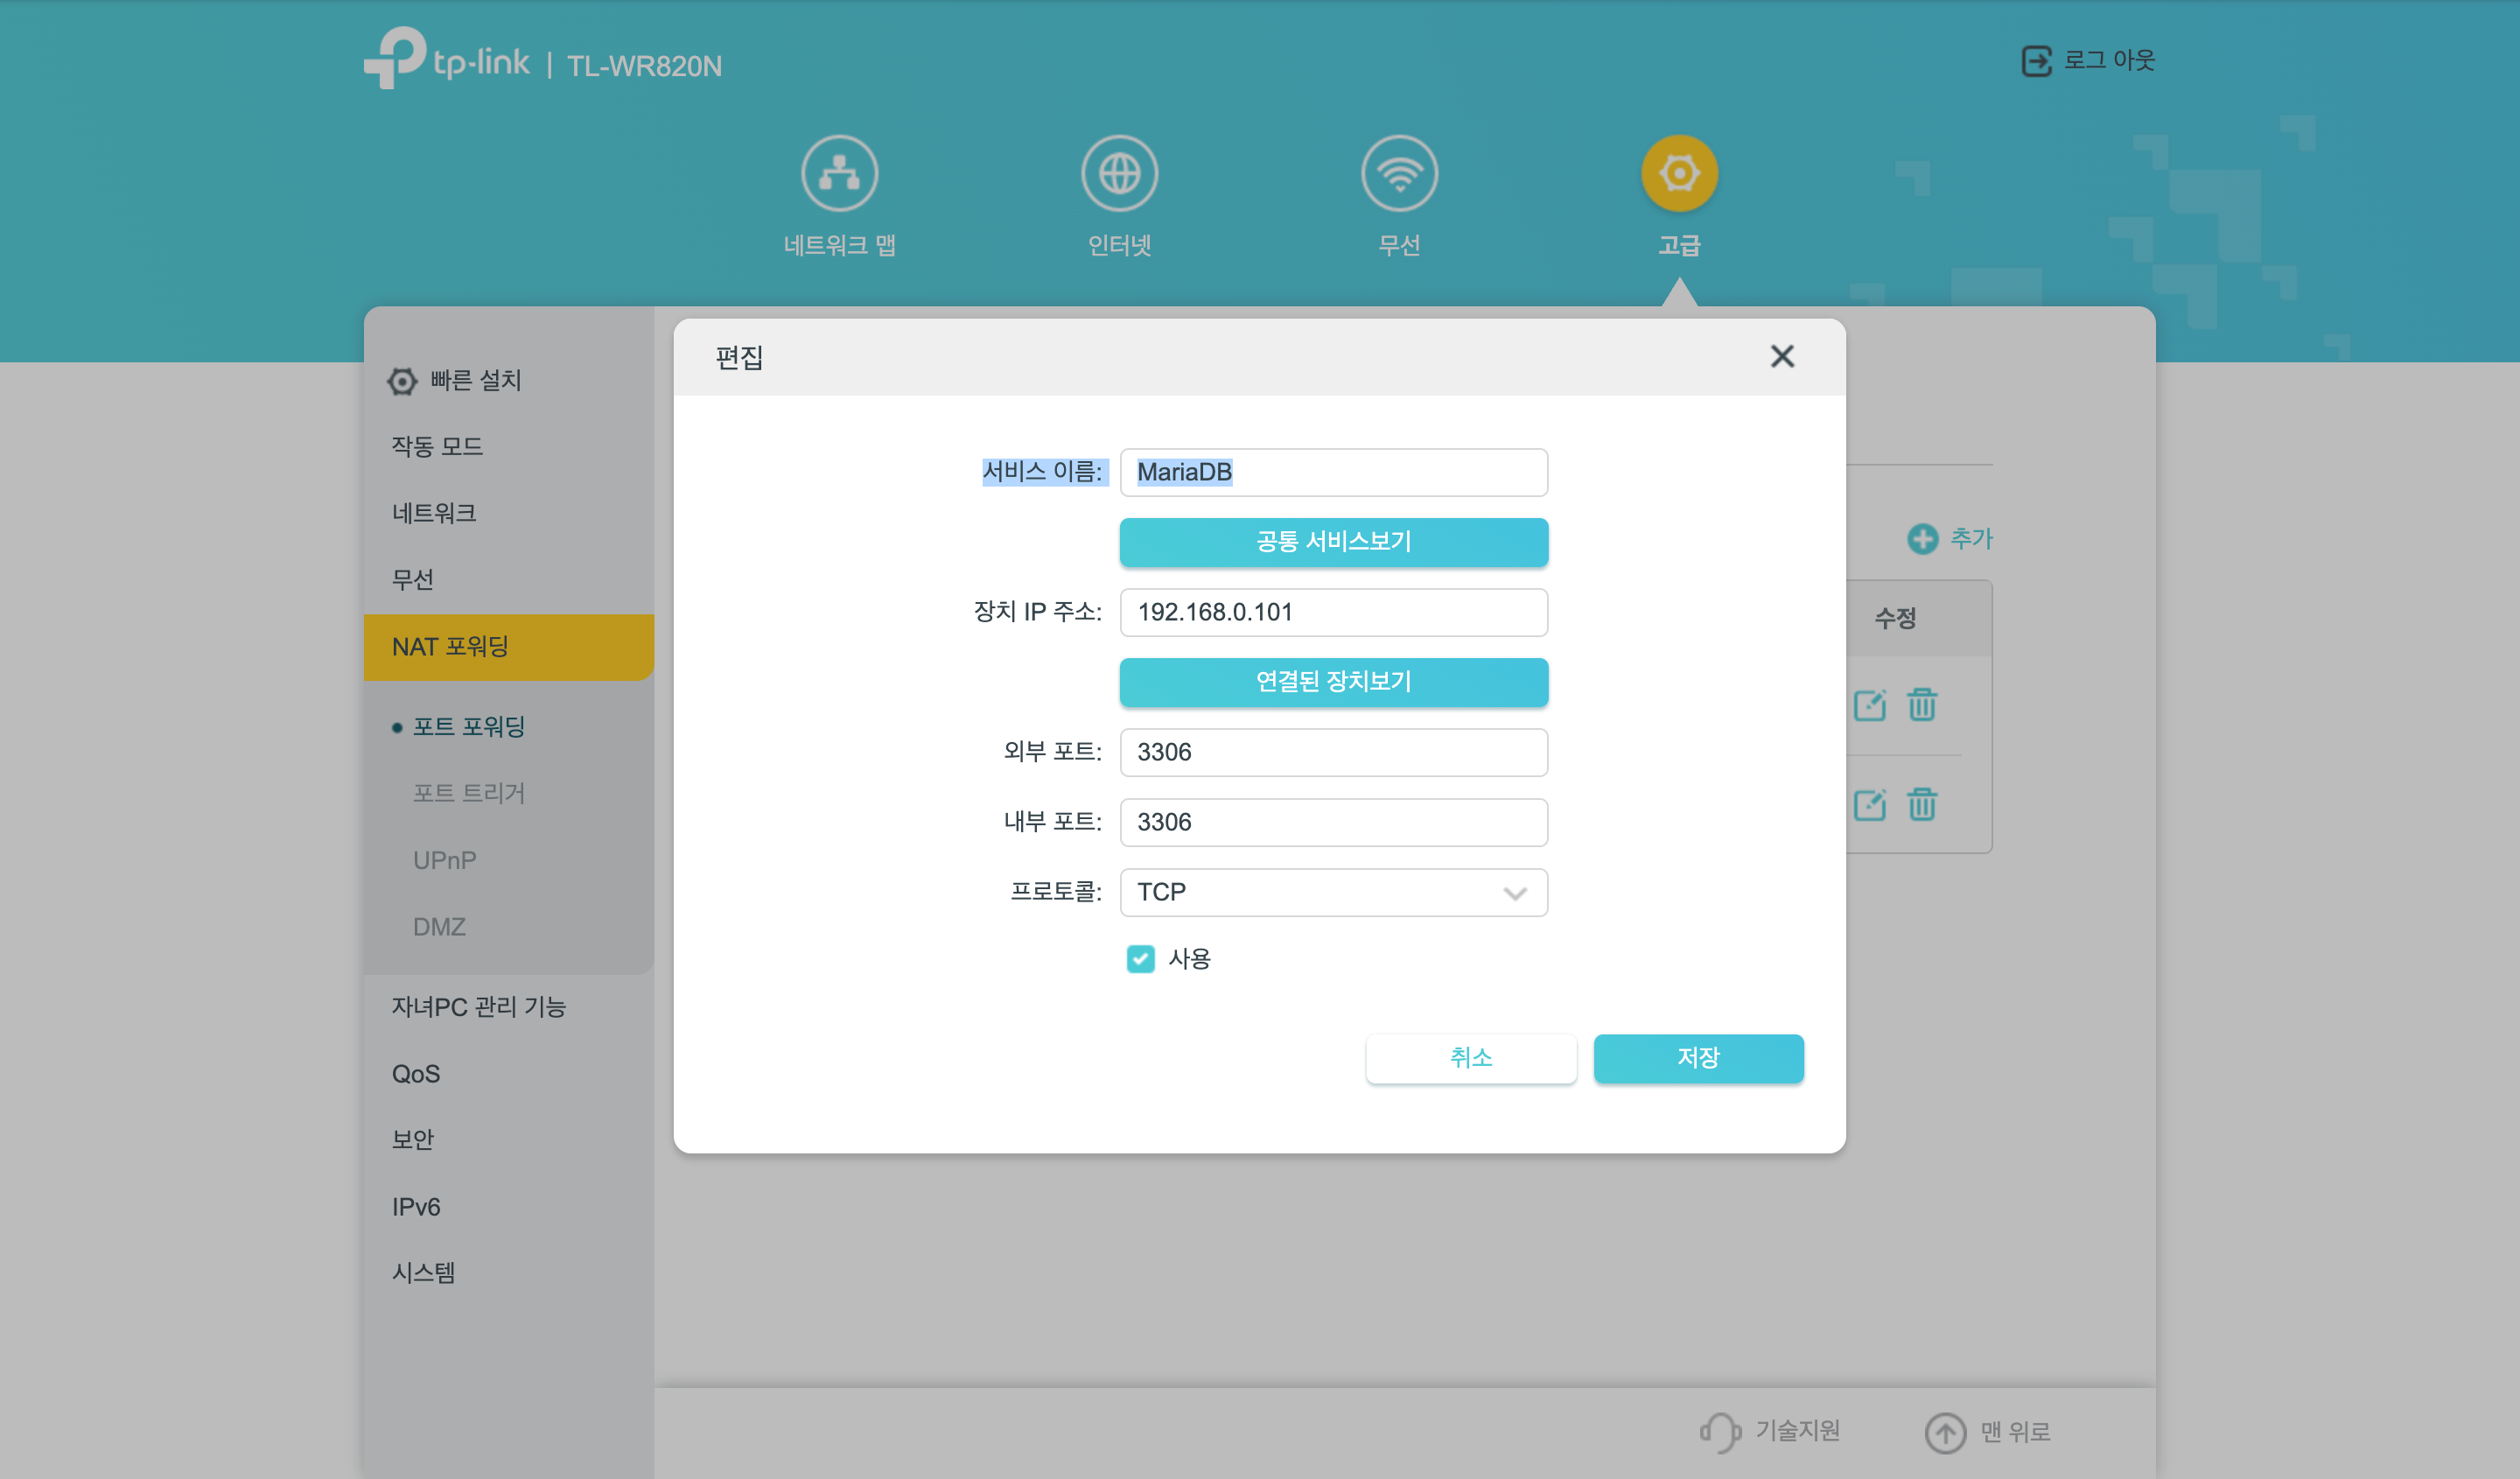Viewport: 2520px width, 1479px height.
Task: Uncheck the 사용 enable checkbox
Action: (1140, 959)
